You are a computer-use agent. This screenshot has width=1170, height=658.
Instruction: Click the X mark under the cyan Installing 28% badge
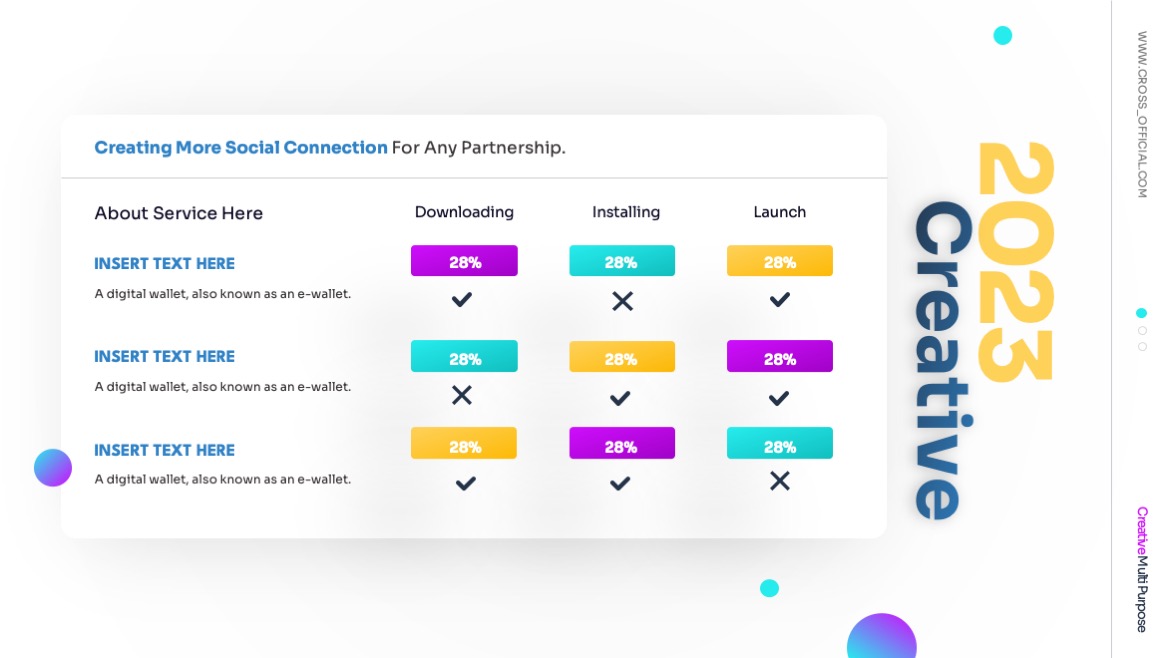[x=622, y=301]
